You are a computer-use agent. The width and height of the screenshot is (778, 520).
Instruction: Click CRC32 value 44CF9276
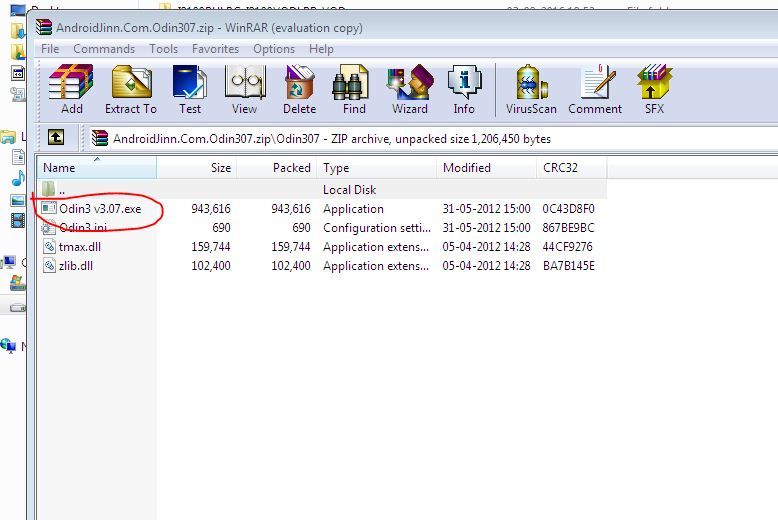(x=568, y=247)
